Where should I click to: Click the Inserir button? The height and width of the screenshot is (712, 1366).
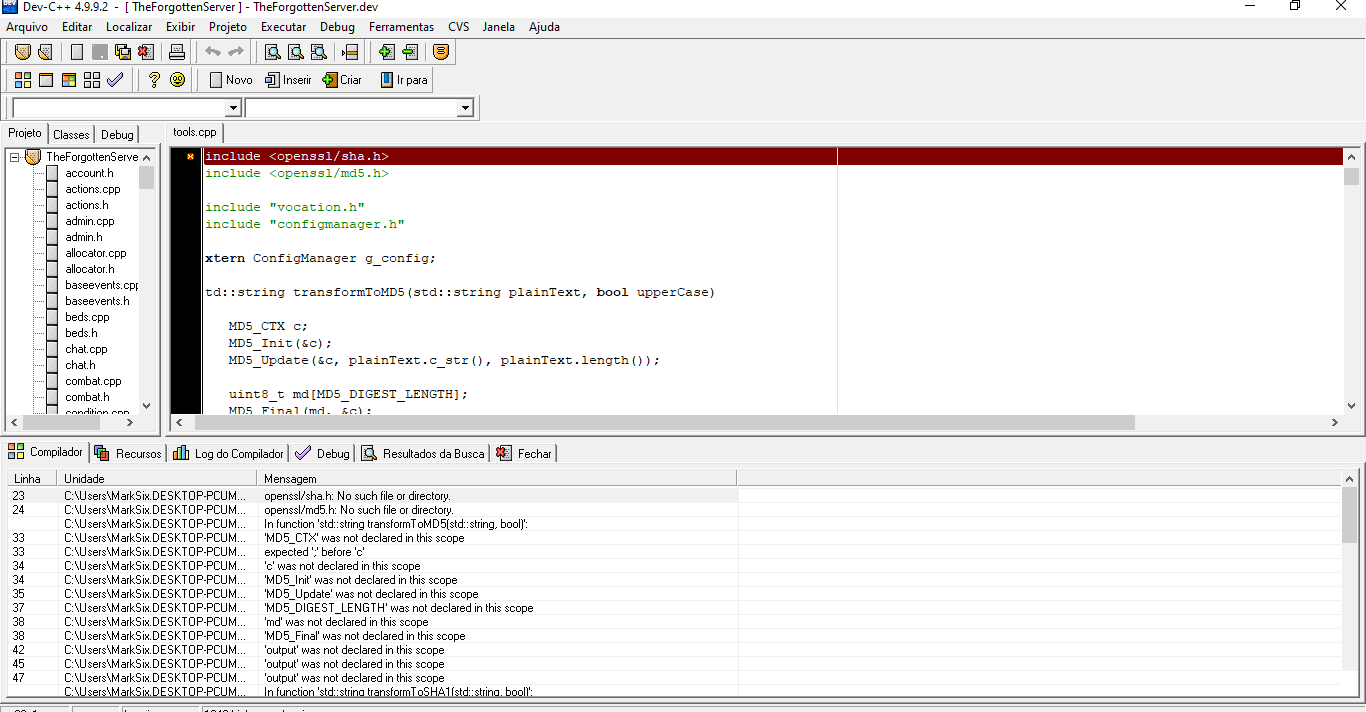(x=288, y=80)
